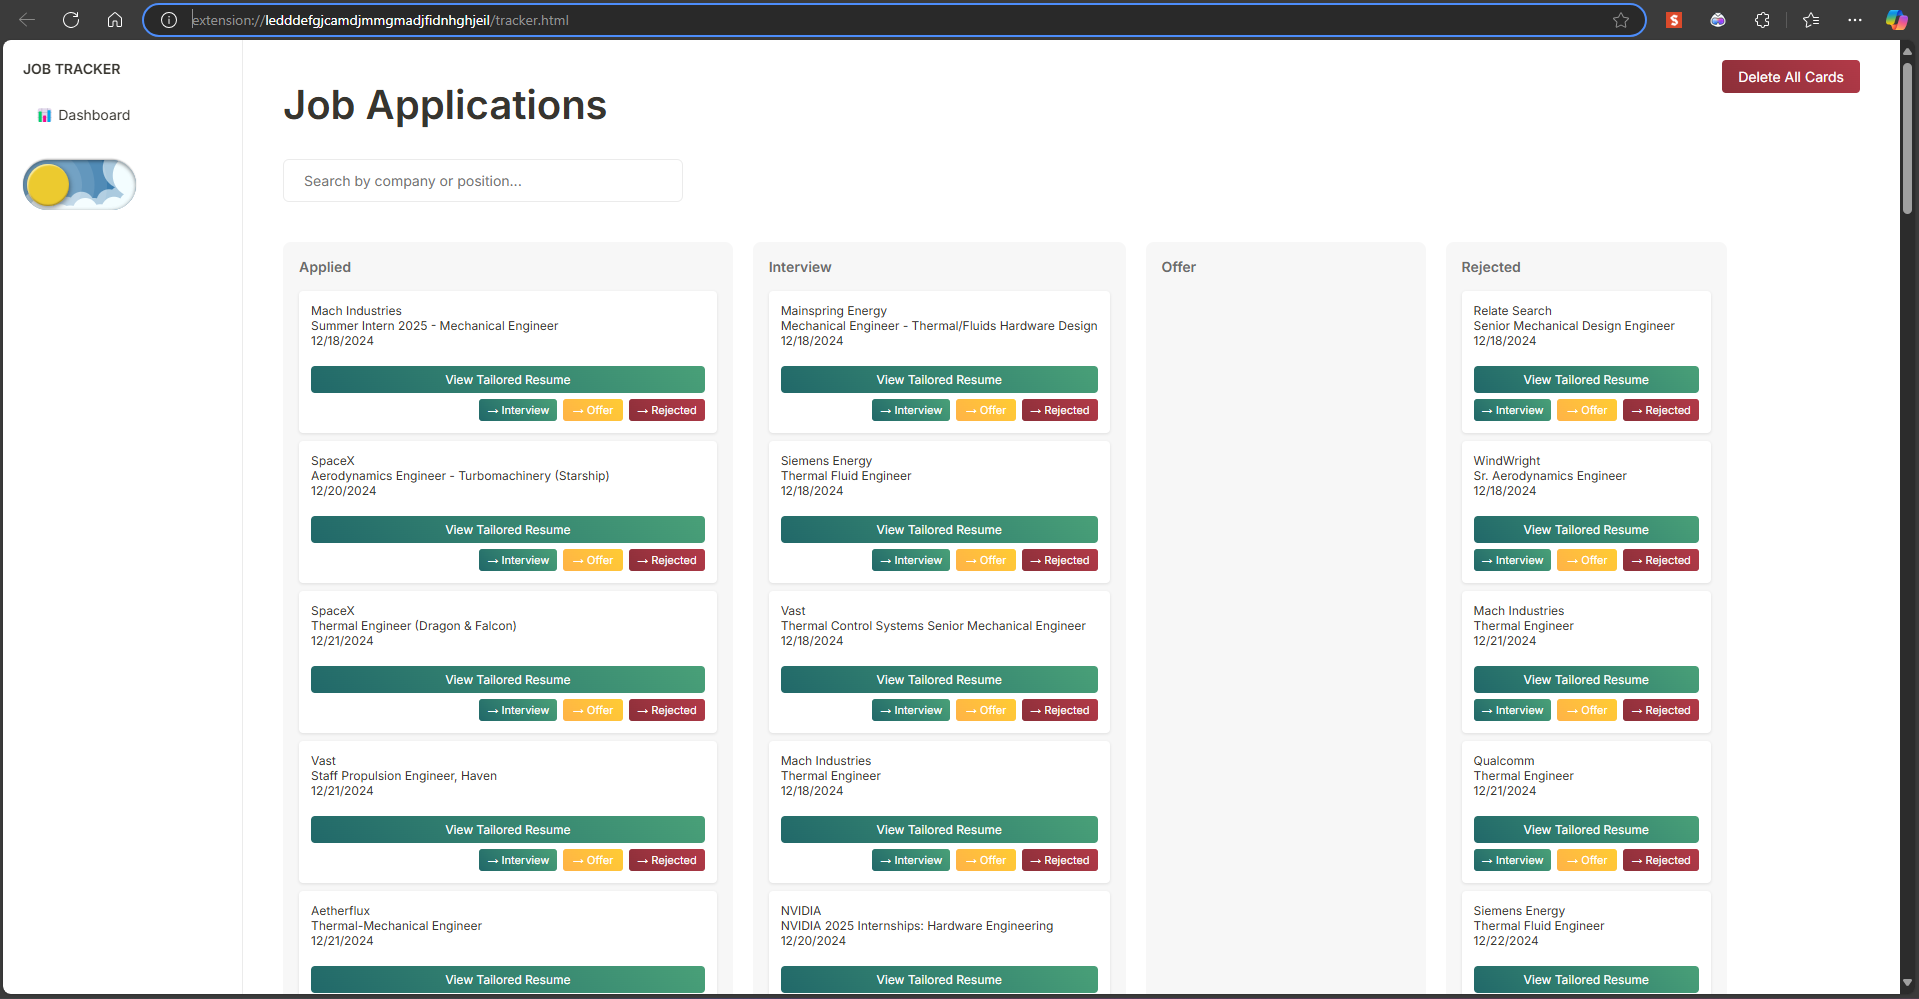Viewport: 1919px width, 999px height.
Task: Open the Copilot icon
Action: pyautogui.click(x=1896, y=20)
